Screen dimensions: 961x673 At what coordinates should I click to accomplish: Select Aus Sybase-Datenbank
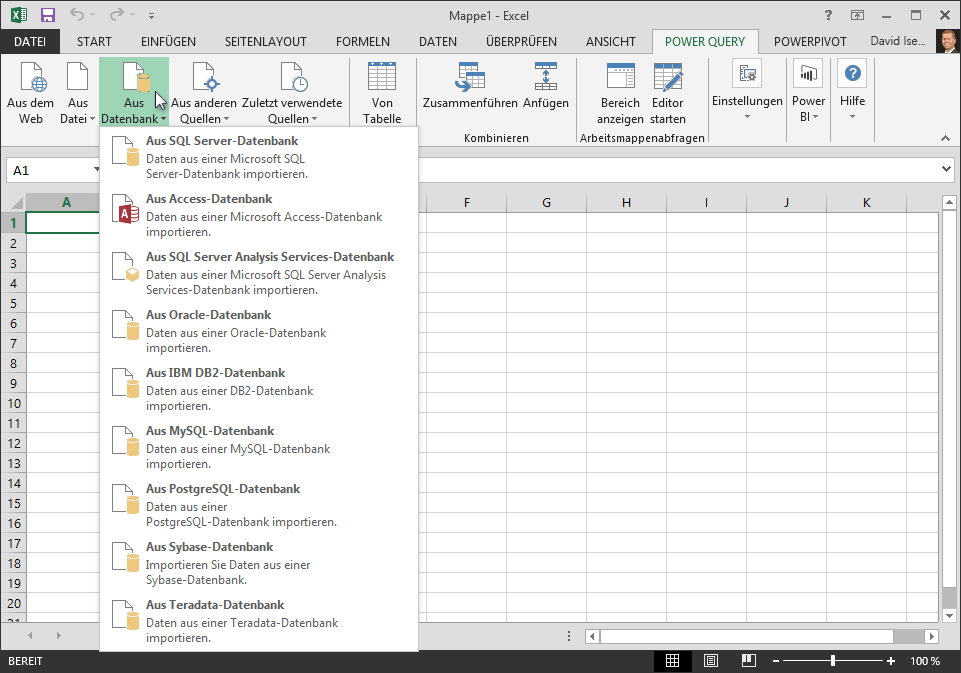tap(259, 563)
